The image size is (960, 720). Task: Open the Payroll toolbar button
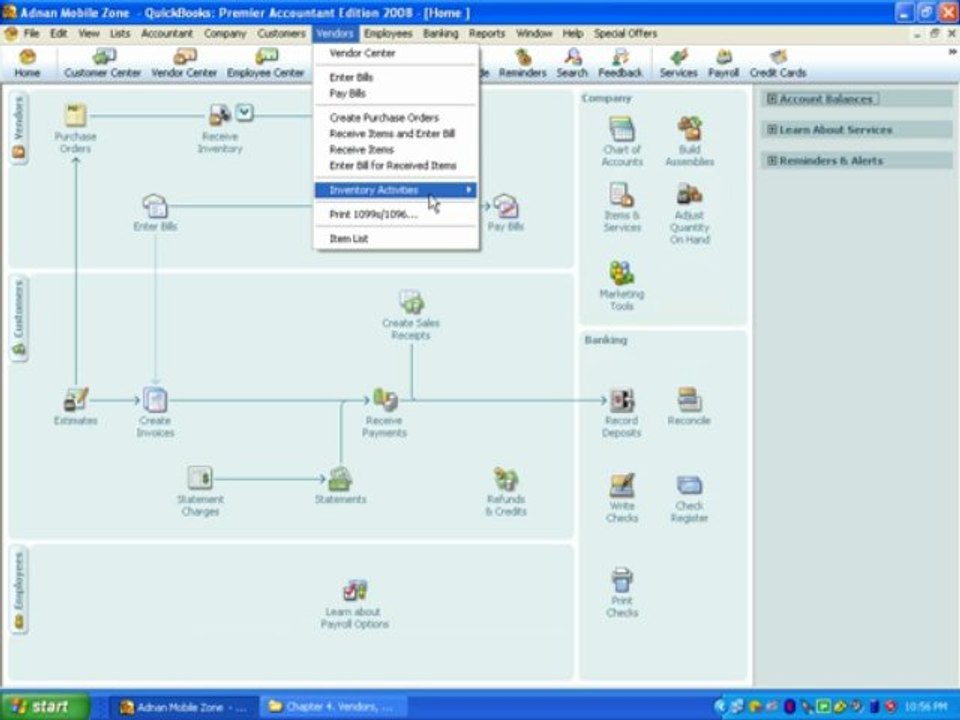point(724,64)
